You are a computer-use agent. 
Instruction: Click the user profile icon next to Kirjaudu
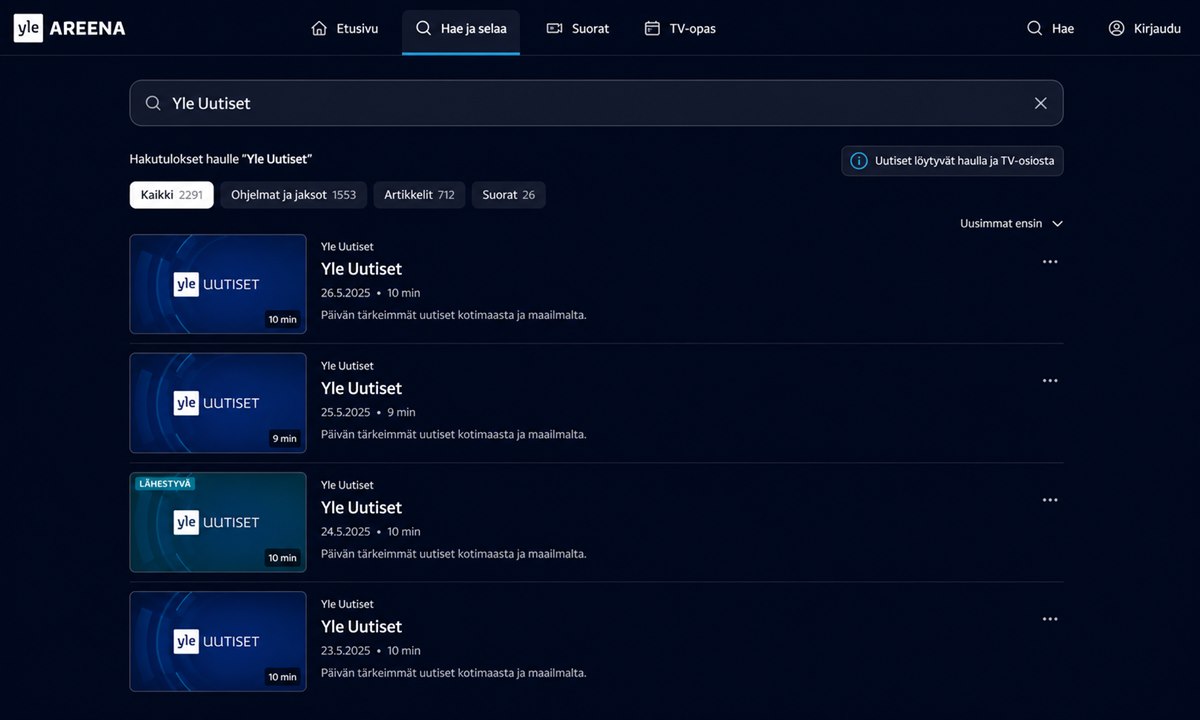pyautogui.click(x=1117, y=28)
